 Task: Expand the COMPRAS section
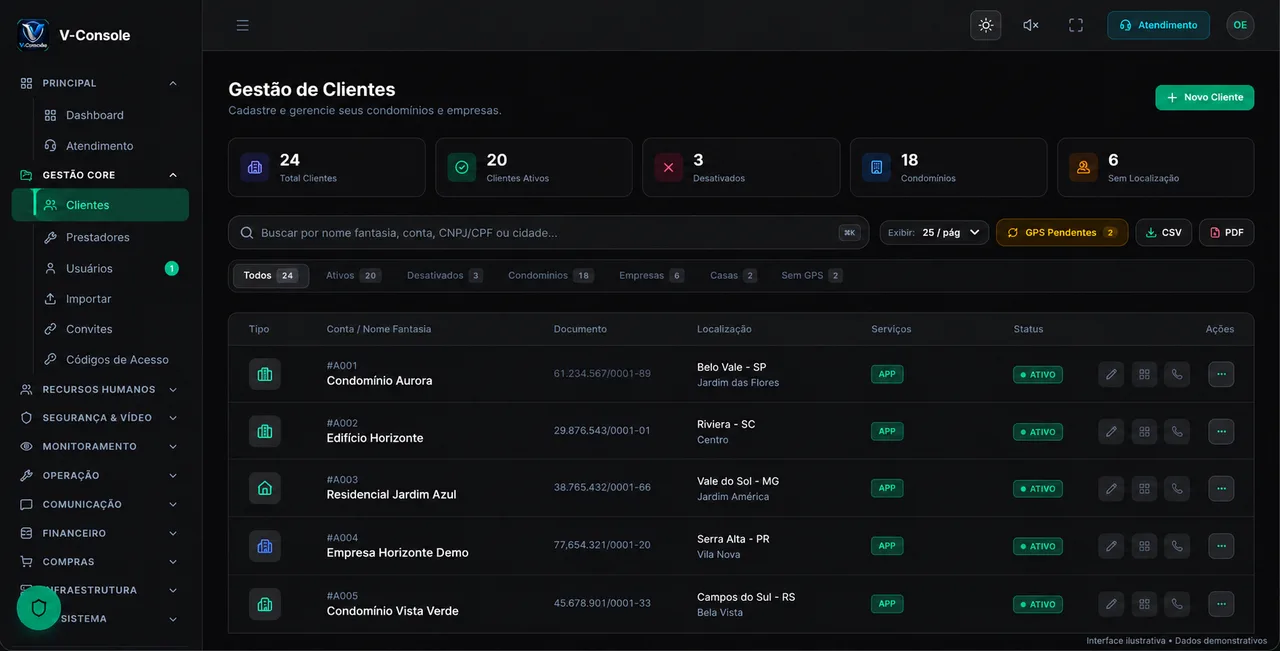point(100,562)
